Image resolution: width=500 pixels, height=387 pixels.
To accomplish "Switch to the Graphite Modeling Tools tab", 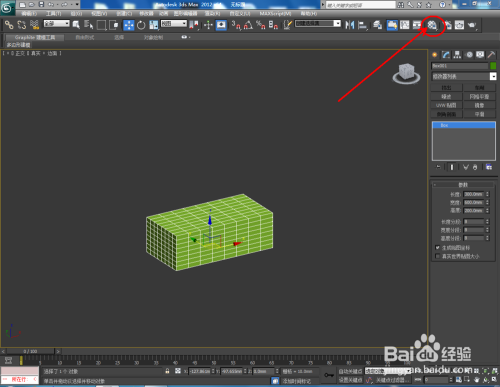I will coord(35,37).
